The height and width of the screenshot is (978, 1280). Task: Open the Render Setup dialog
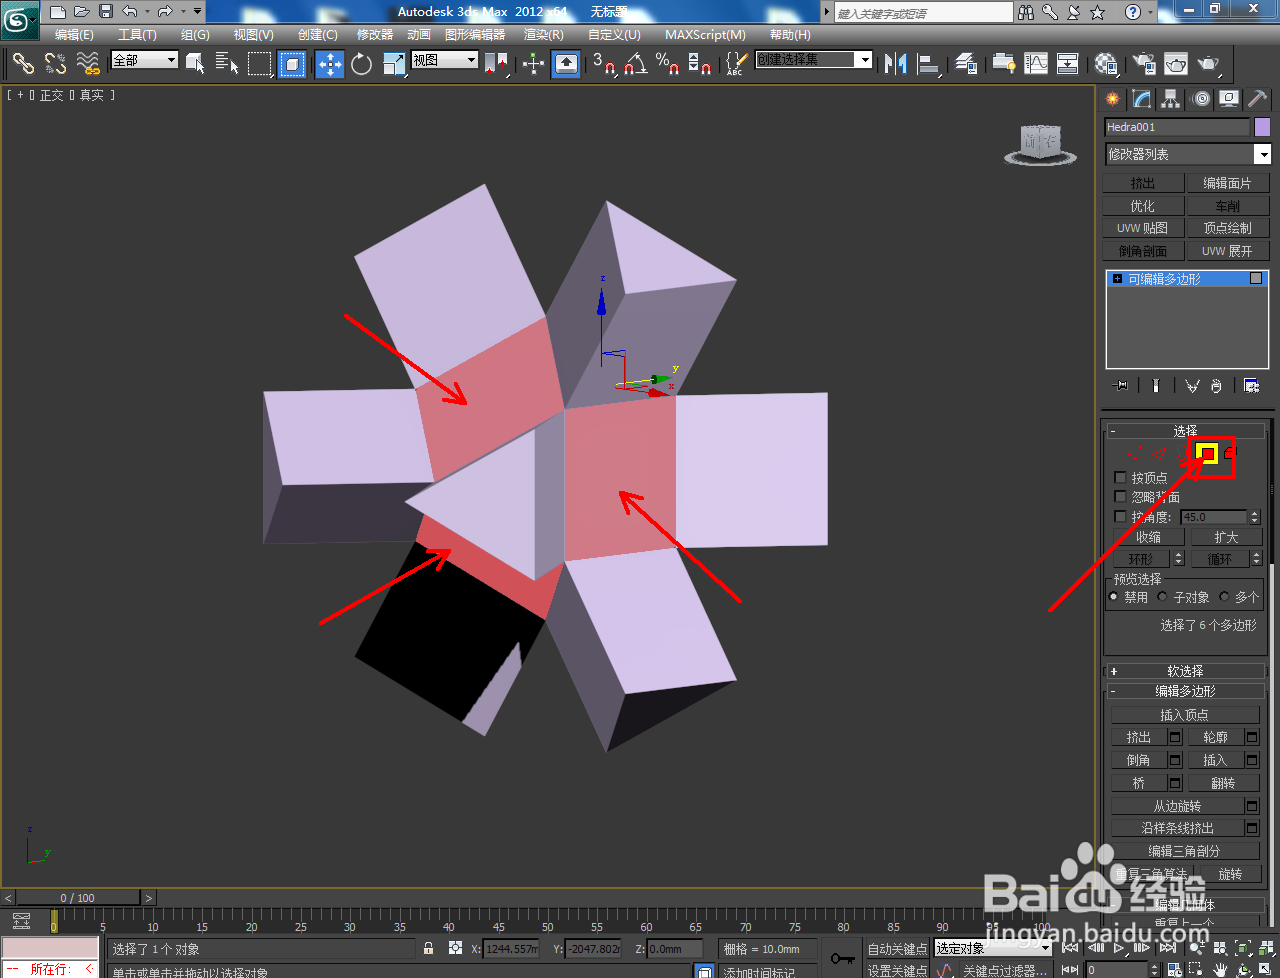coord(1143,64)
